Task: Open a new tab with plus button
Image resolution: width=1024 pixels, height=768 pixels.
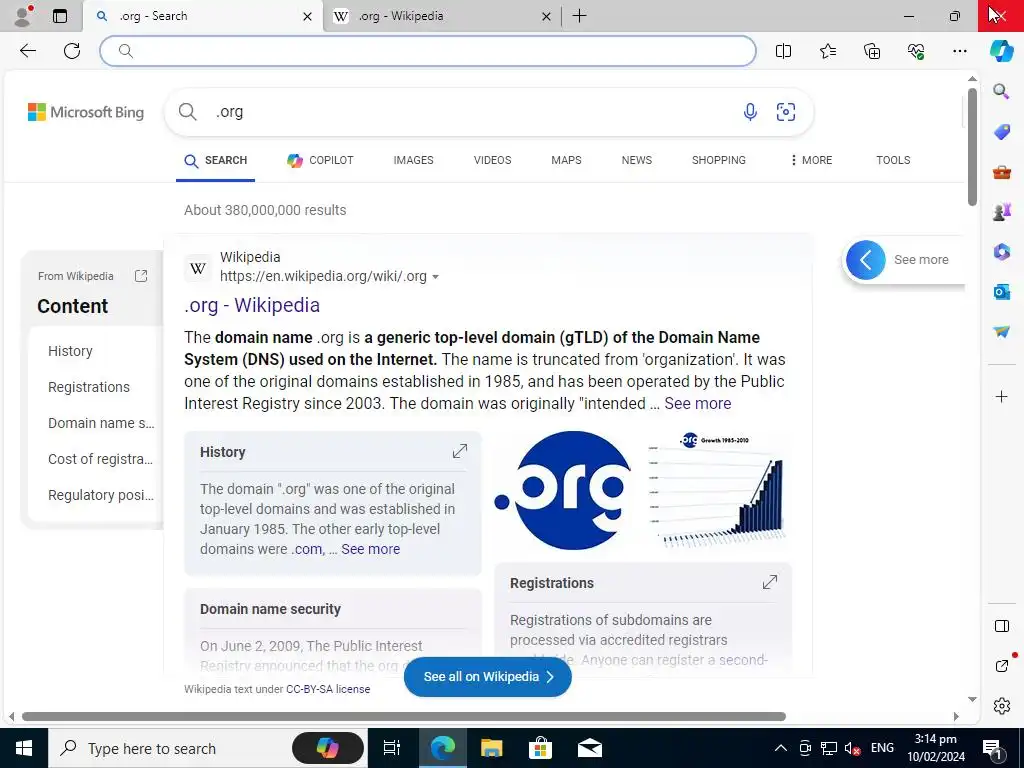Action: (x=579, y=16)
